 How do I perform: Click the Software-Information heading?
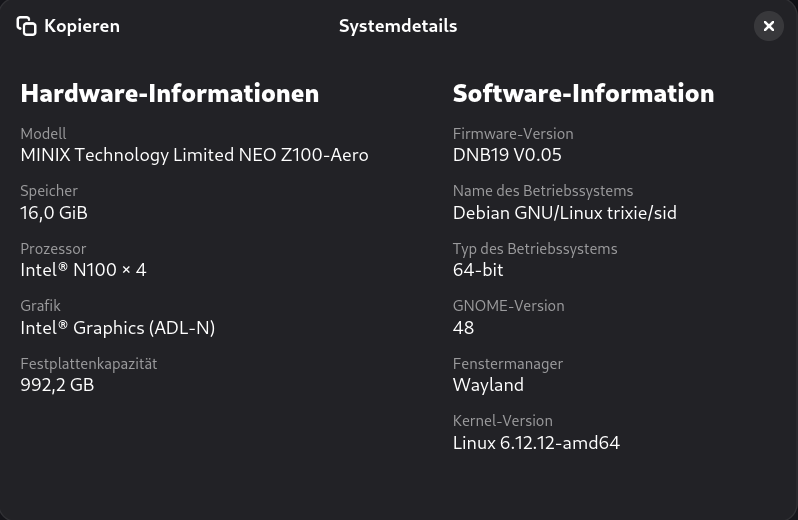point(583,94)
